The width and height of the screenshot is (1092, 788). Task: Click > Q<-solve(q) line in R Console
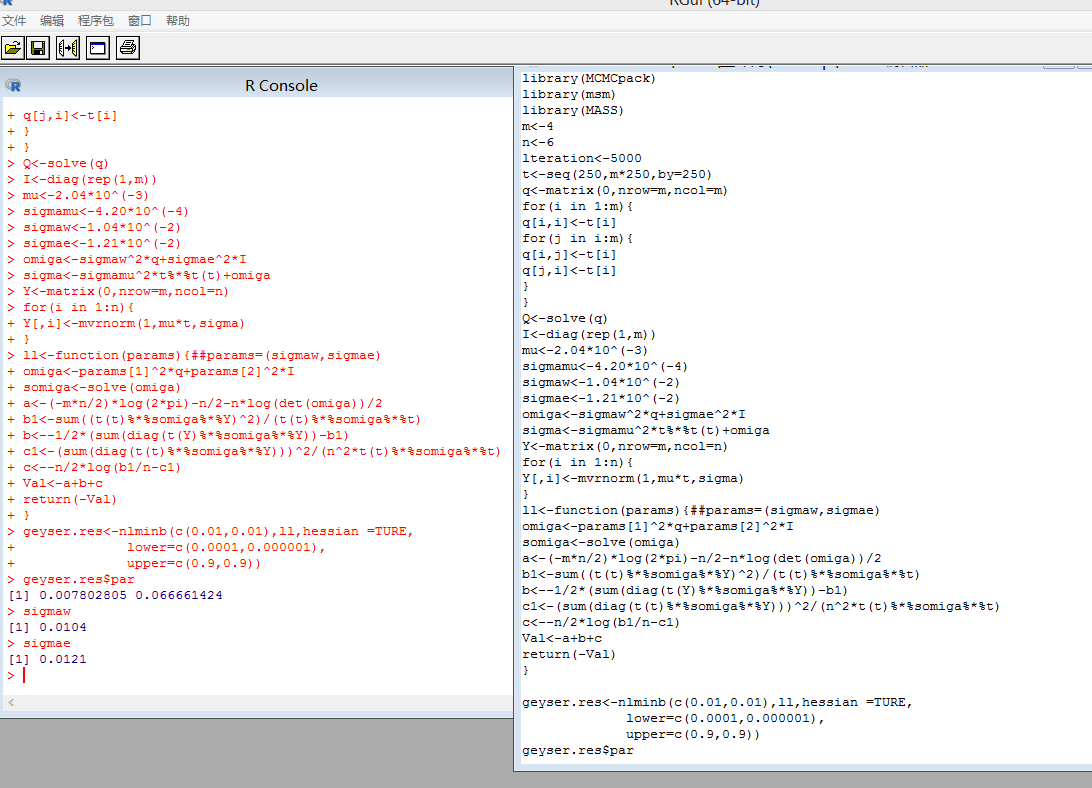pyautogui.click(x=58, y=163)
